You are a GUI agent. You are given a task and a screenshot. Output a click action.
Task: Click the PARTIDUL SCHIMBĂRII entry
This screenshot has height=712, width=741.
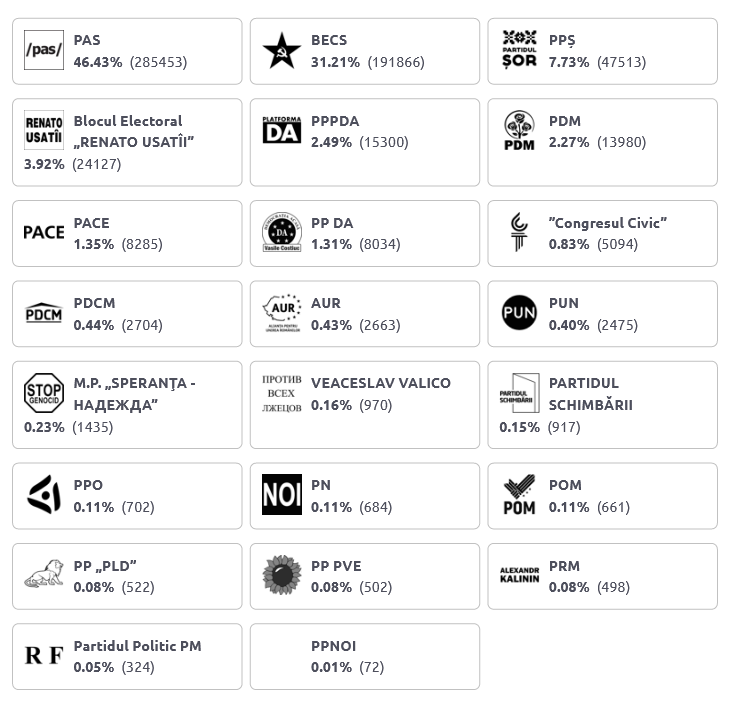(x=603, y=405)
